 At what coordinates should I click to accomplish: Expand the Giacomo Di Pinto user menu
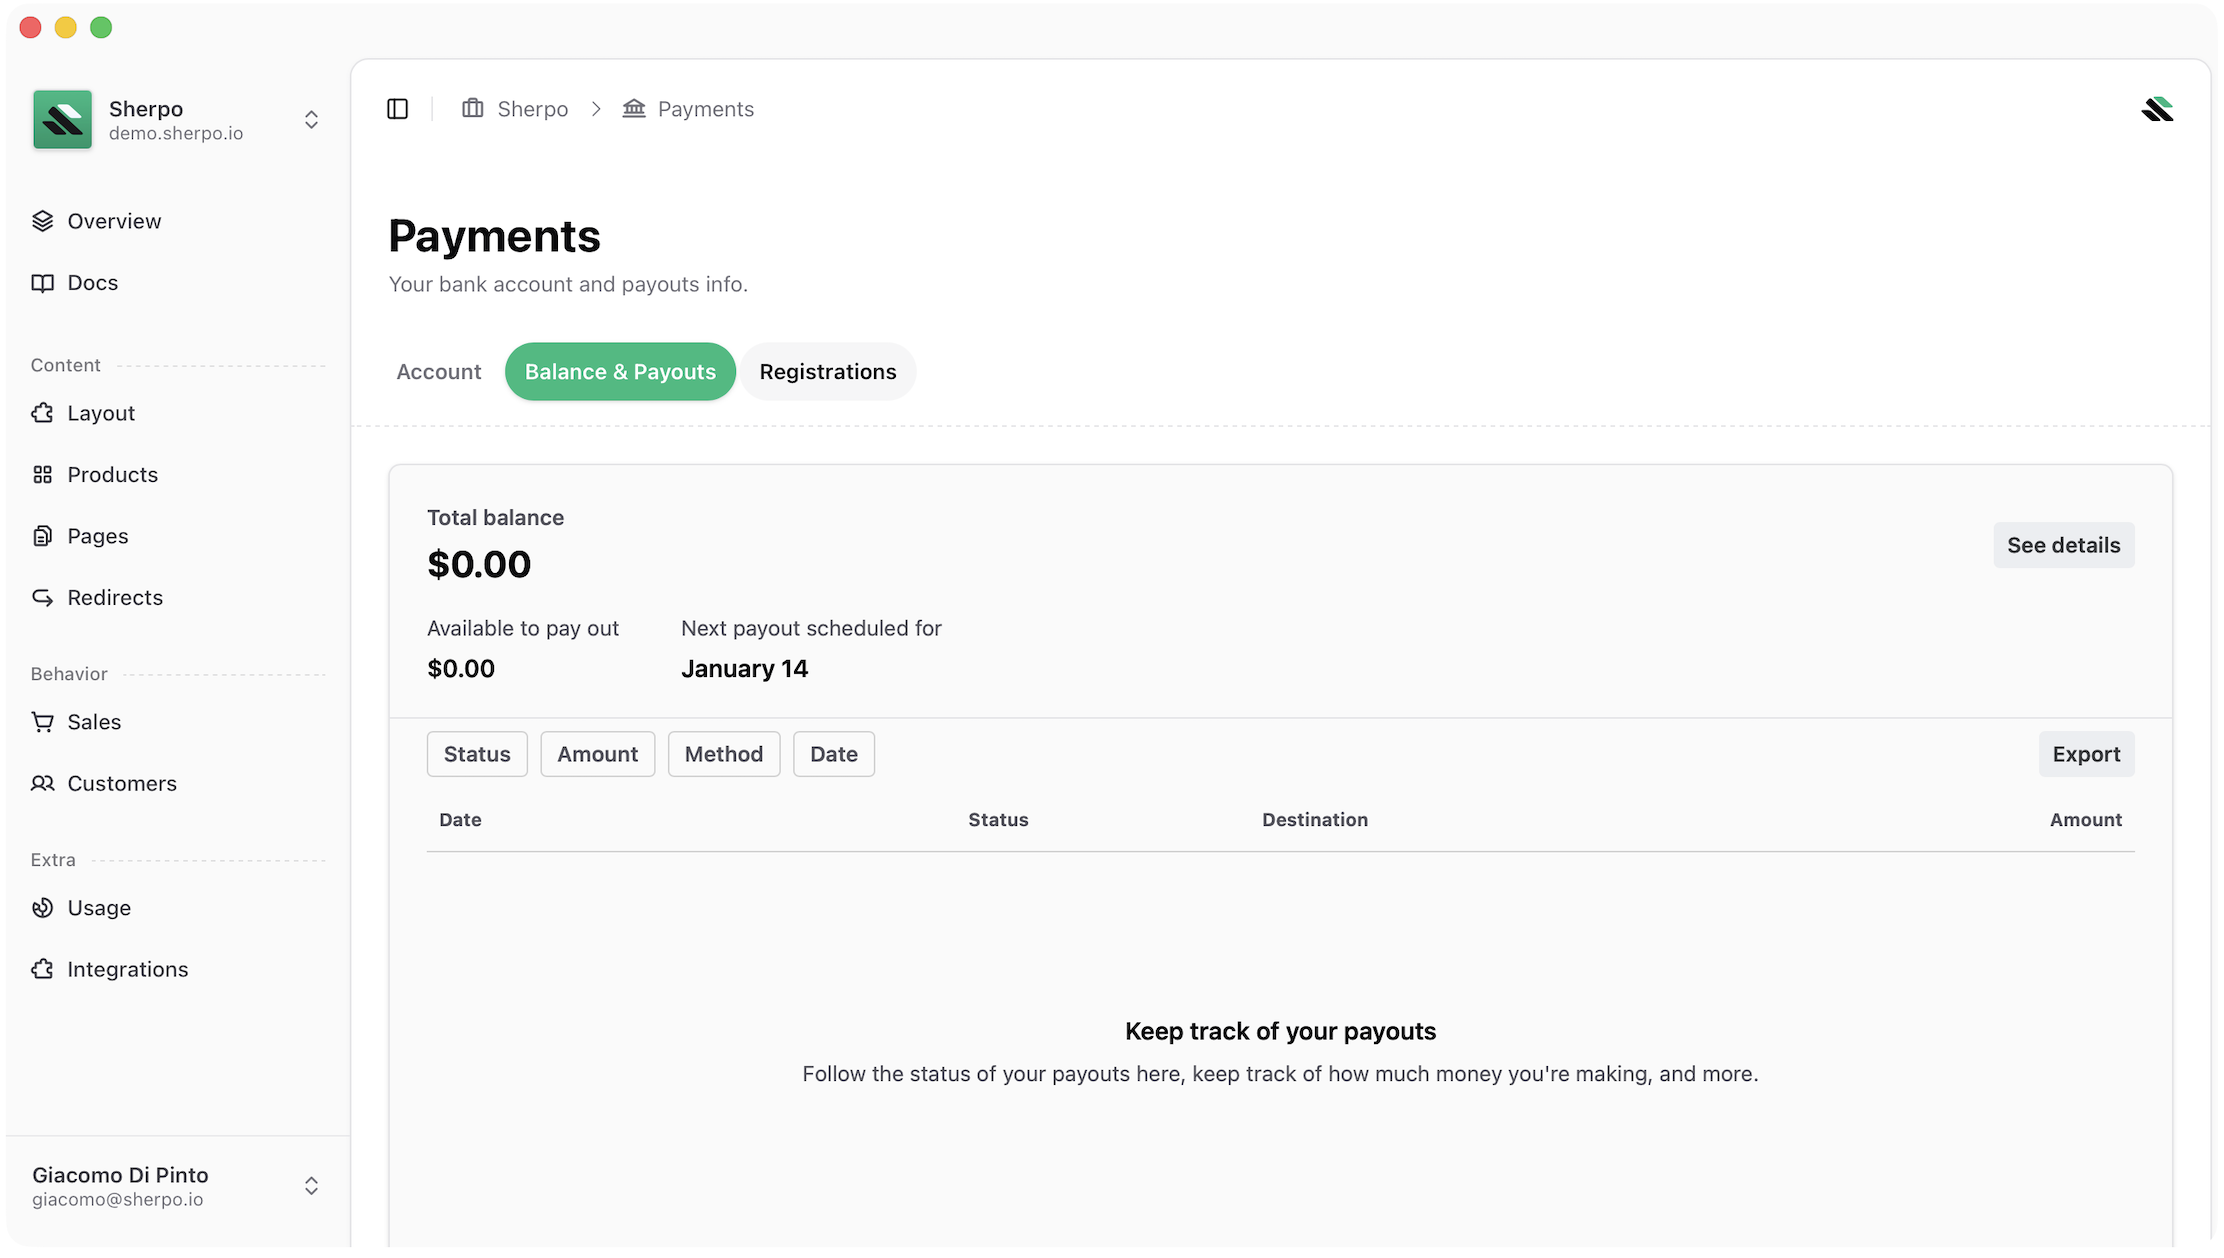(311, 1186)
